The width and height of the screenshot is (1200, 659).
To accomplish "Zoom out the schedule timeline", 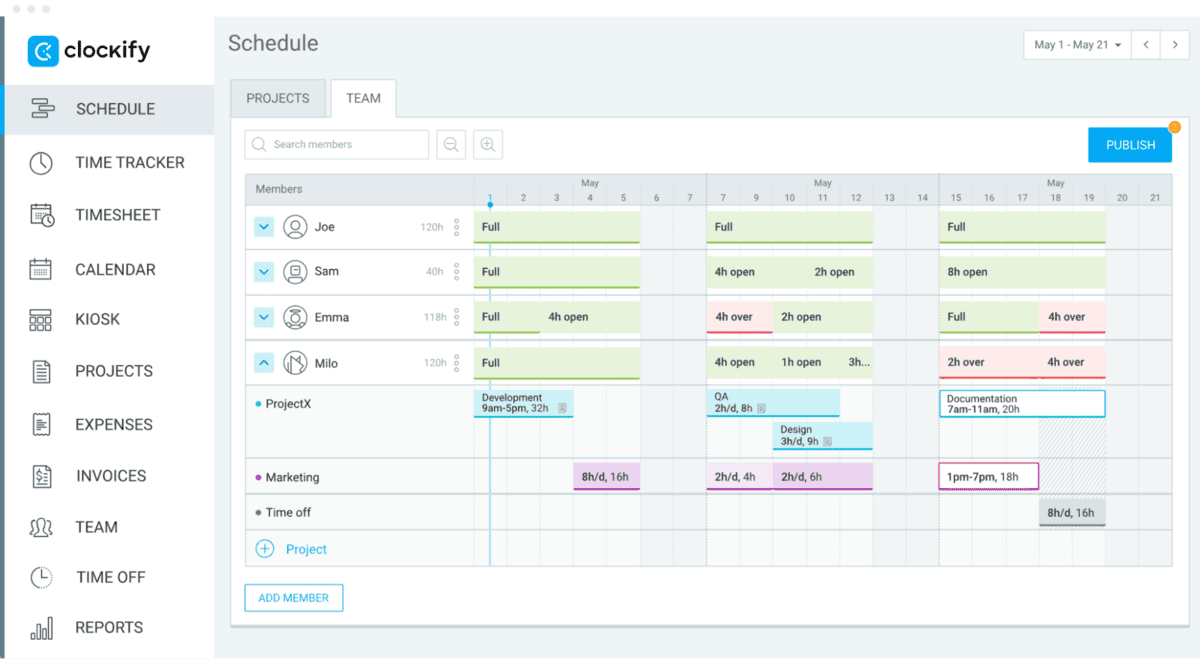I will click(x=451, y=145).
